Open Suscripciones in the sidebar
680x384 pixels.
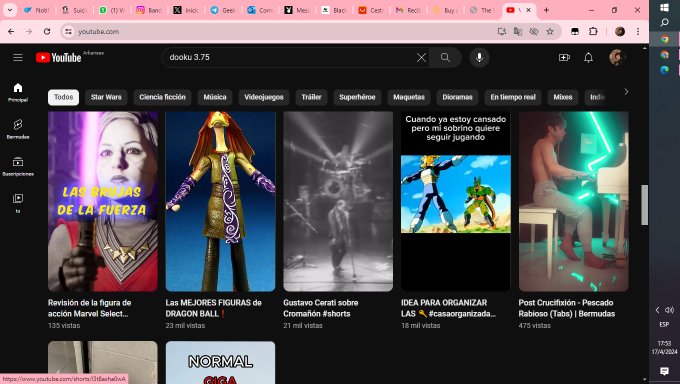click(18, 166)
